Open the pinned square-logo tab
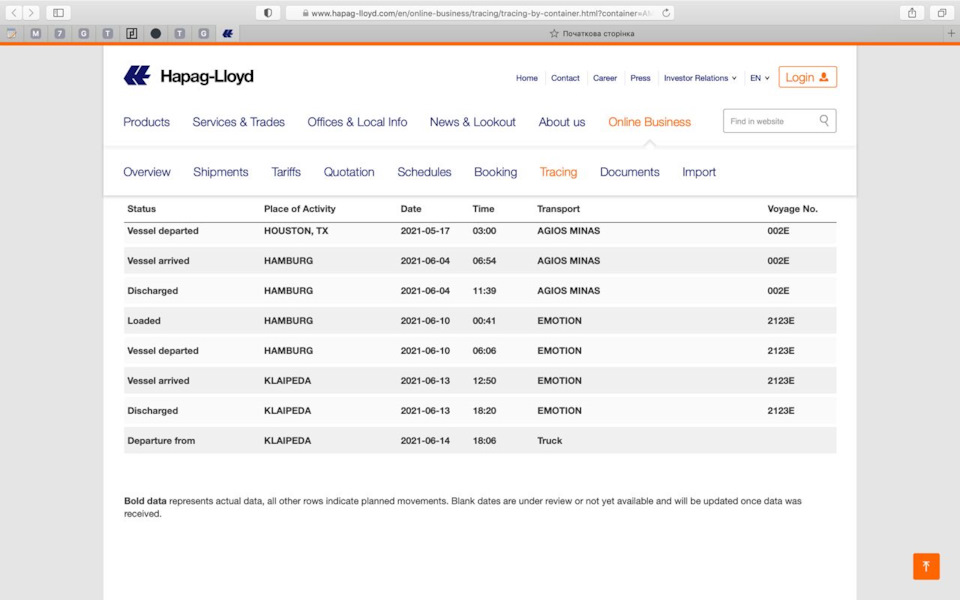This screenshot has width=960, height=600. point(132,34)
